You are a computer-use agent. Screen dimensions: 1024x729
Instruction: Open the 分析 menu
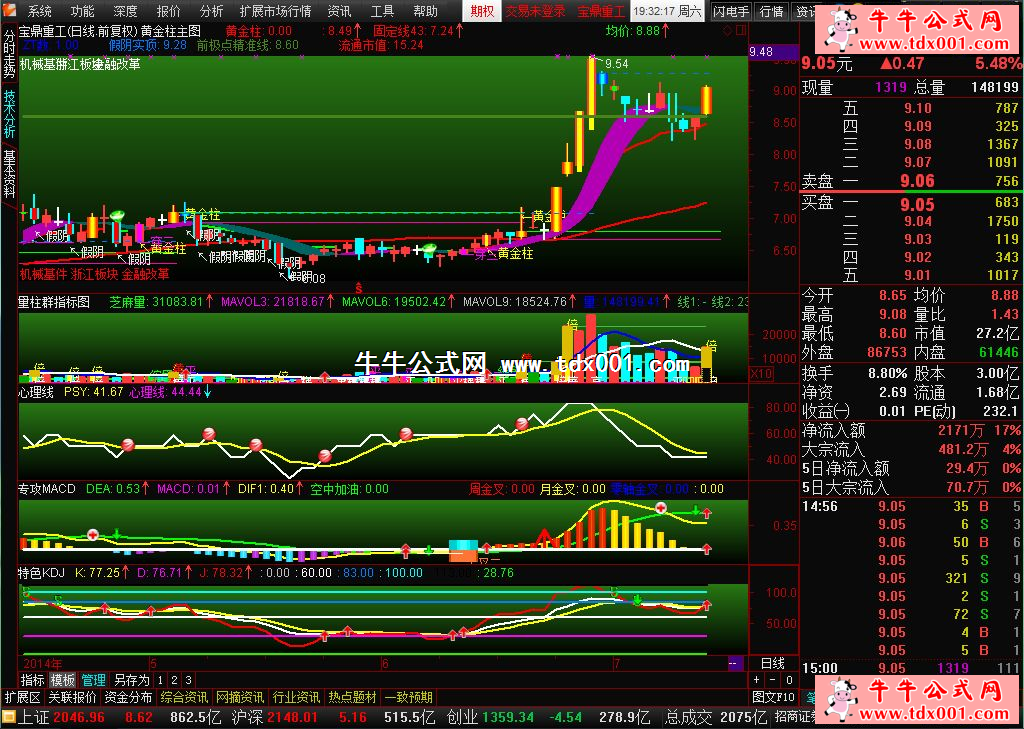pyautogui.click(x=211, y=11)
